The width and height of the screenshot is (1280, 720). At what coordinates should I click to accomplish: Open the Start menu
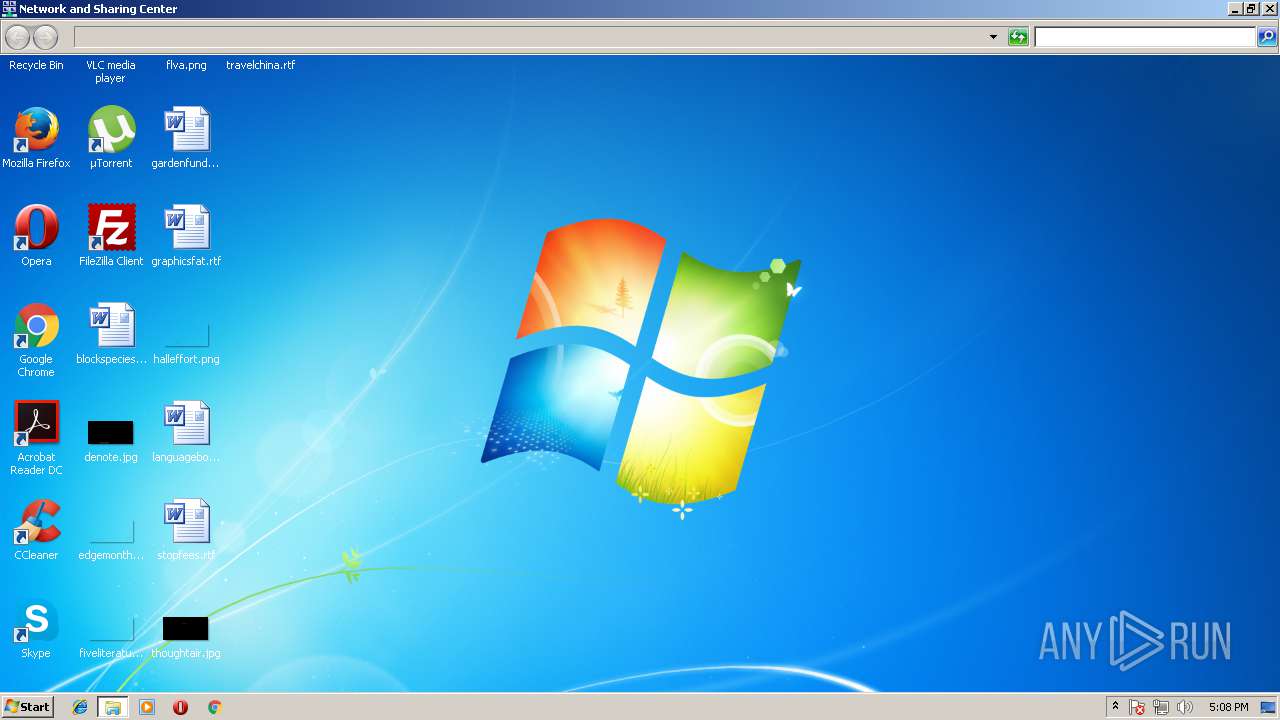coord(27,707)
